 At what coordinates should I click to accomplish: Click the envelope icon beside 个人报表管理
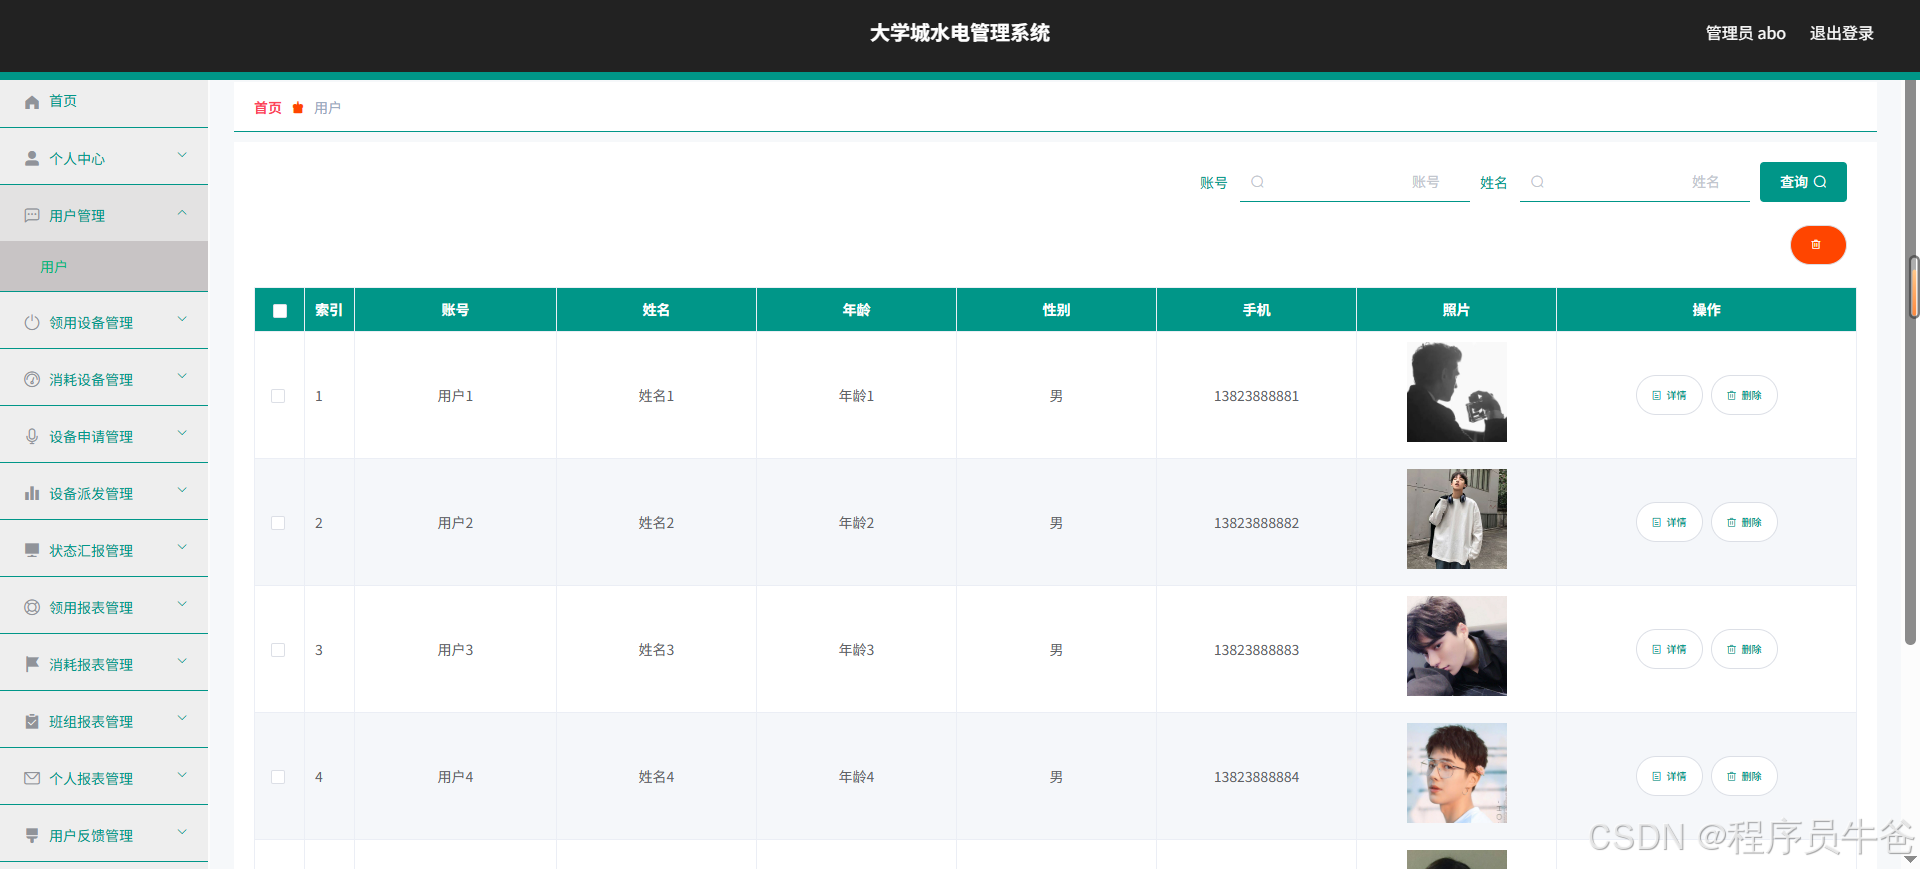point(32,779)
